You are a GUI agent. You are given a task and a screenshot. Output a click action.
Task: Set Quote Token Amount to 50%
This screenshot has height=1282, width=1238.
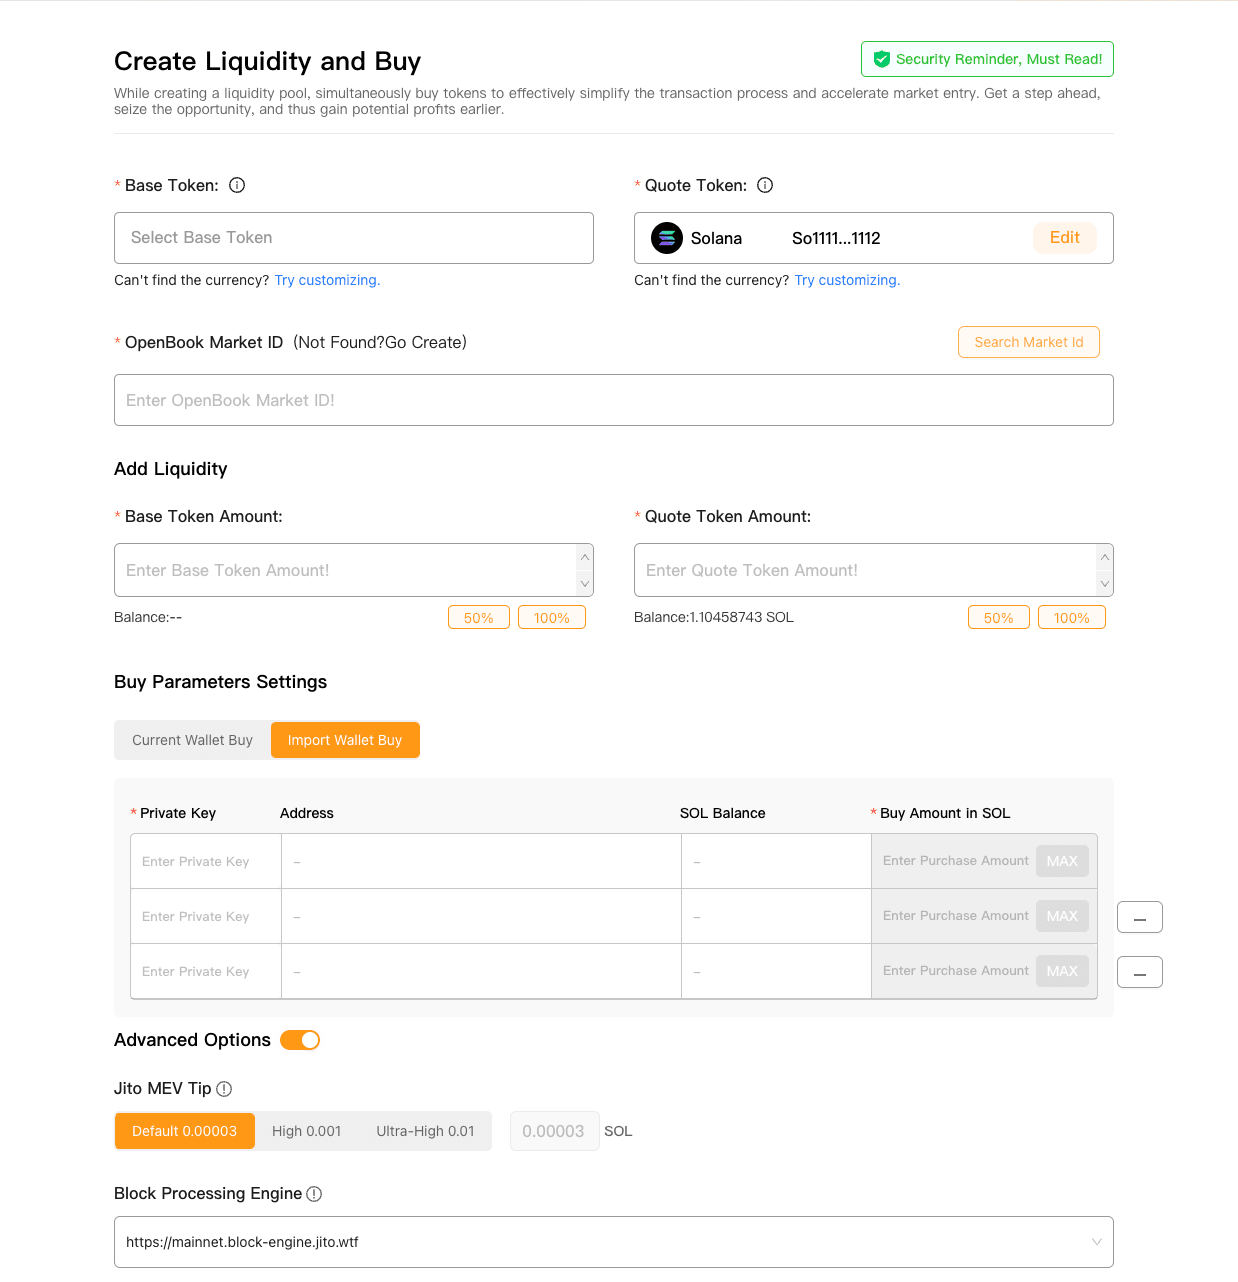coord(998,618)
